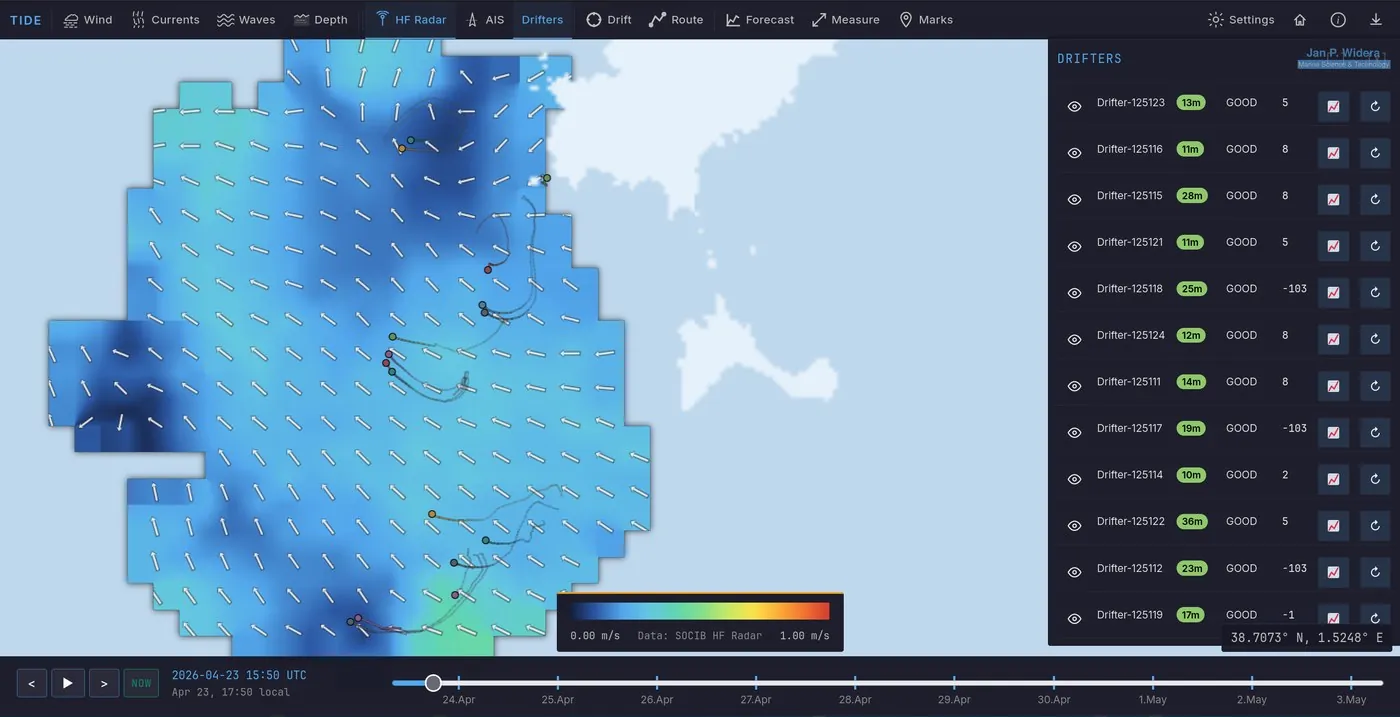The height and width of the screenshot is (717, 1400).
Task: Open chart for Drifter-125118
Action: 1333,293
